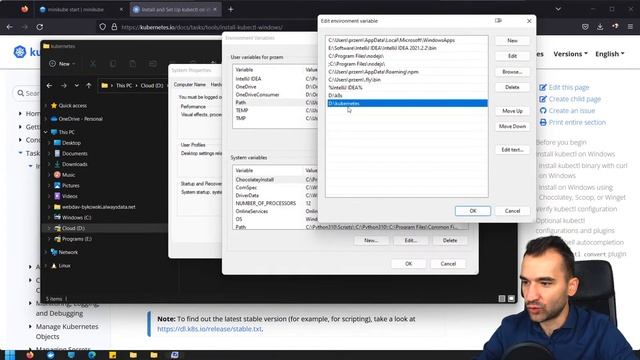Viewport: 640px width, 360px height.
Task: Go up one folder in File Explorer
Action: click(89, 85)
